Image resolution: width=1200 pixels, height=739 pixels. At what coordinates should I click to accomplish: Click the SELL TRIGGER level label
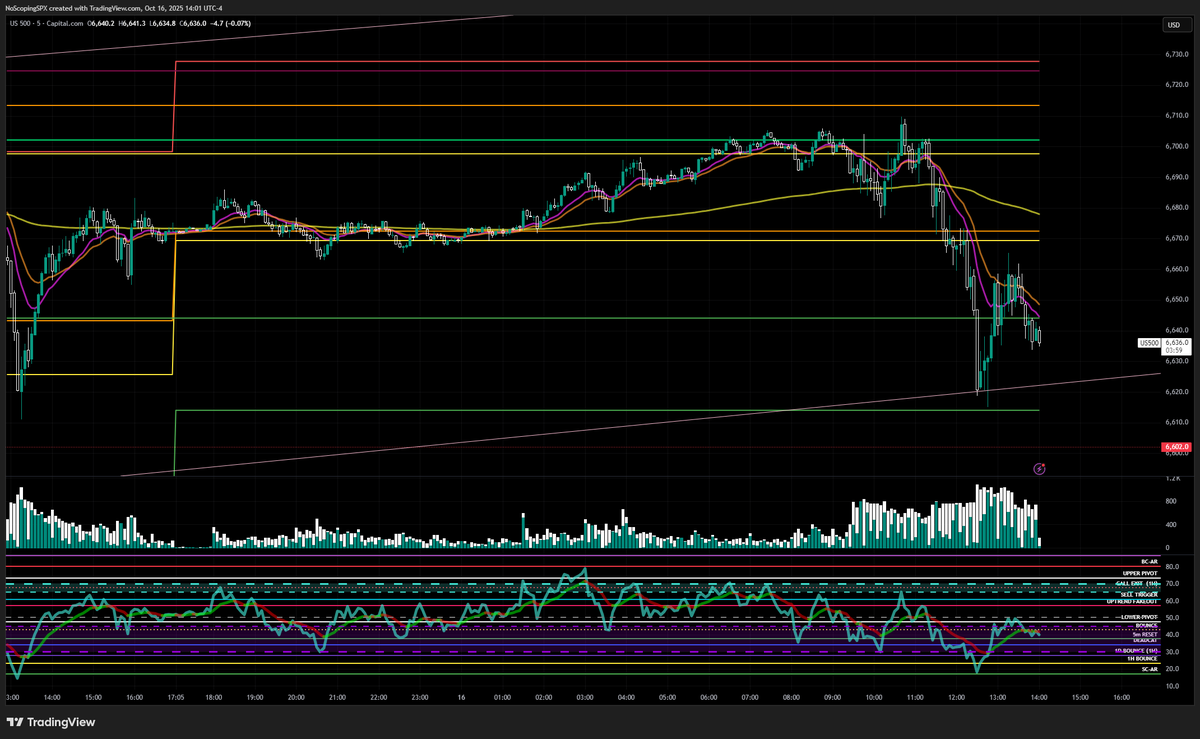pyautogui.click(x=1139, y=595)
